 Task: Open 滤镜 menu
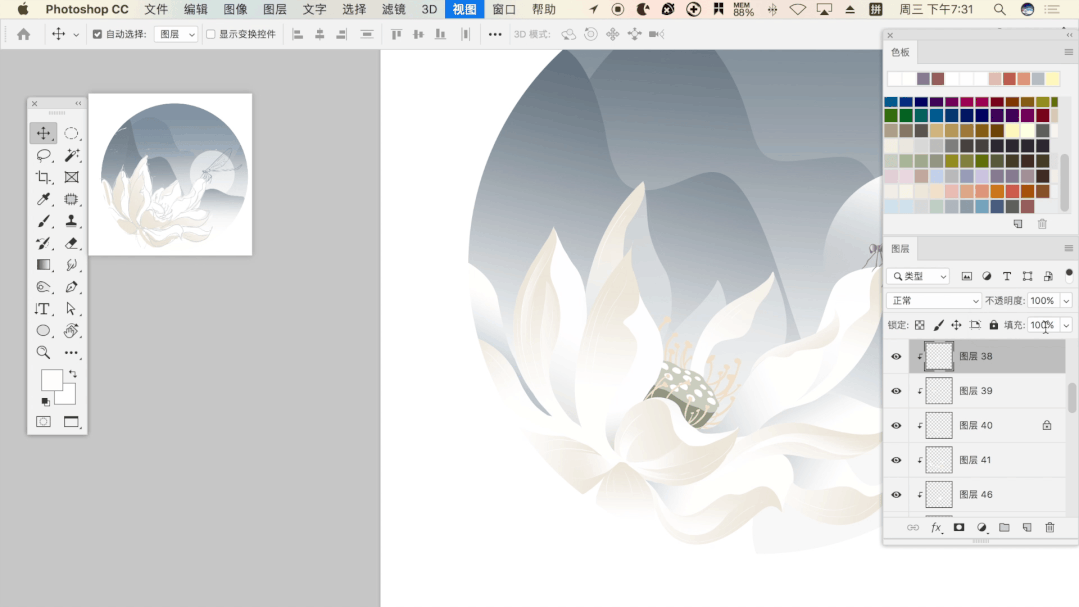394,9
